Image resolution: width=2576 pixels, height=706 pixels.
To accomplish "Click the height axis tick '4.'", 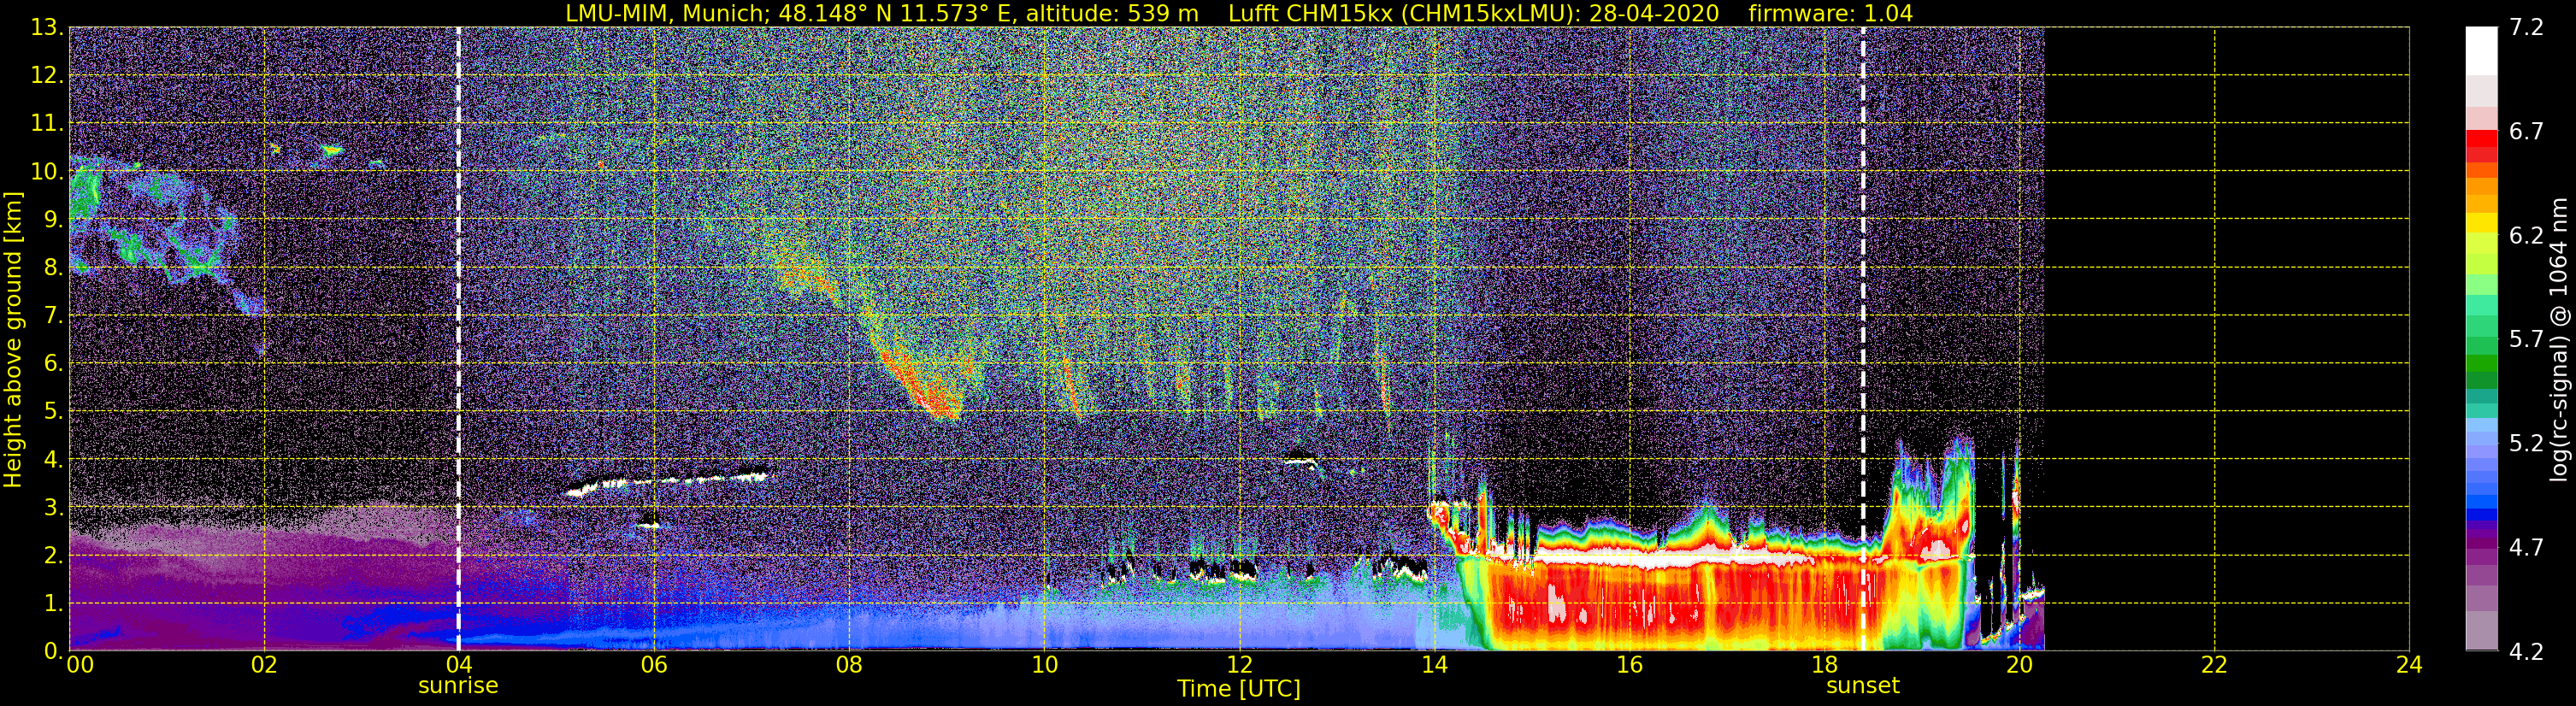I will (x=53, y=459).
